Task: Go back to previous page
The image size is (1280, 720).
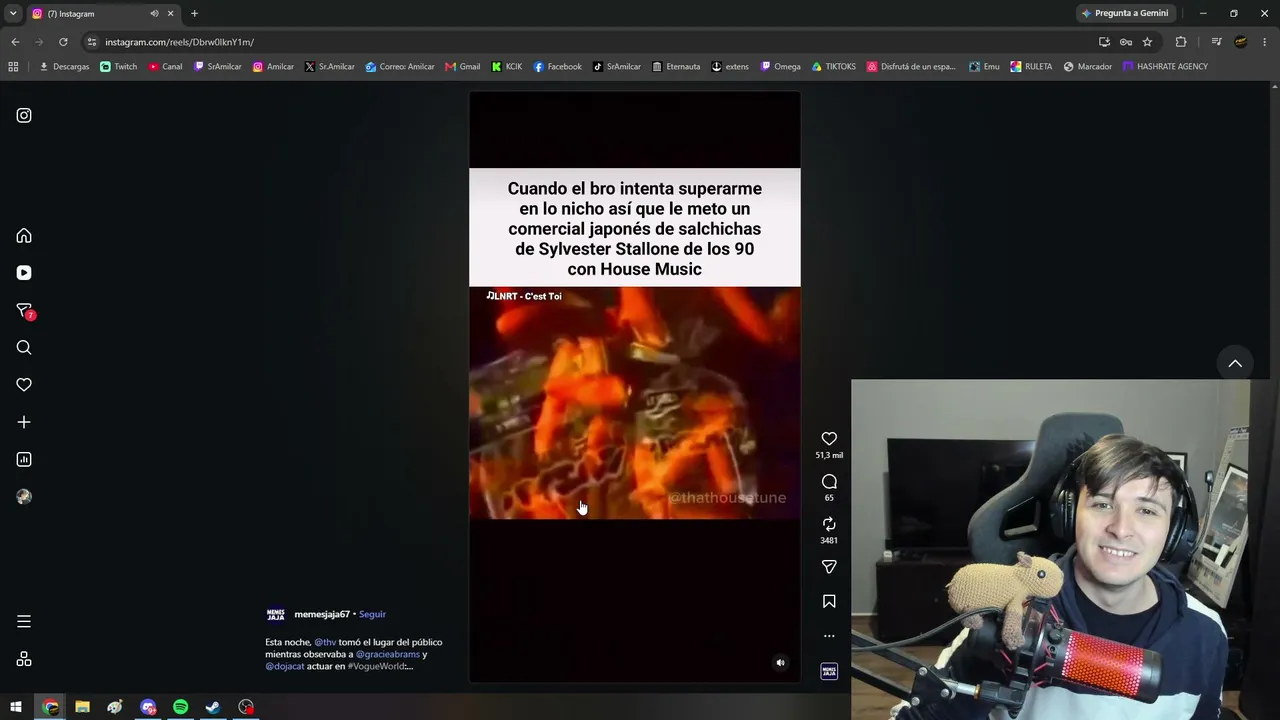Action: pos(15,42)
